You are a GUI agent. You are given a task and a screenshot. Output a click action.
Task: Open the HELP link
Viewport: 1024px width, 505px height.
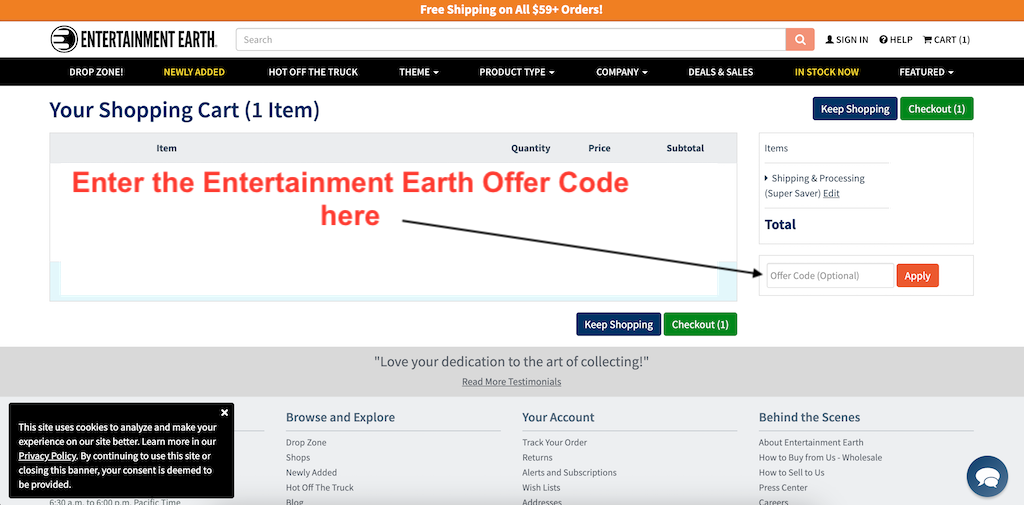(x=896, y=39)
